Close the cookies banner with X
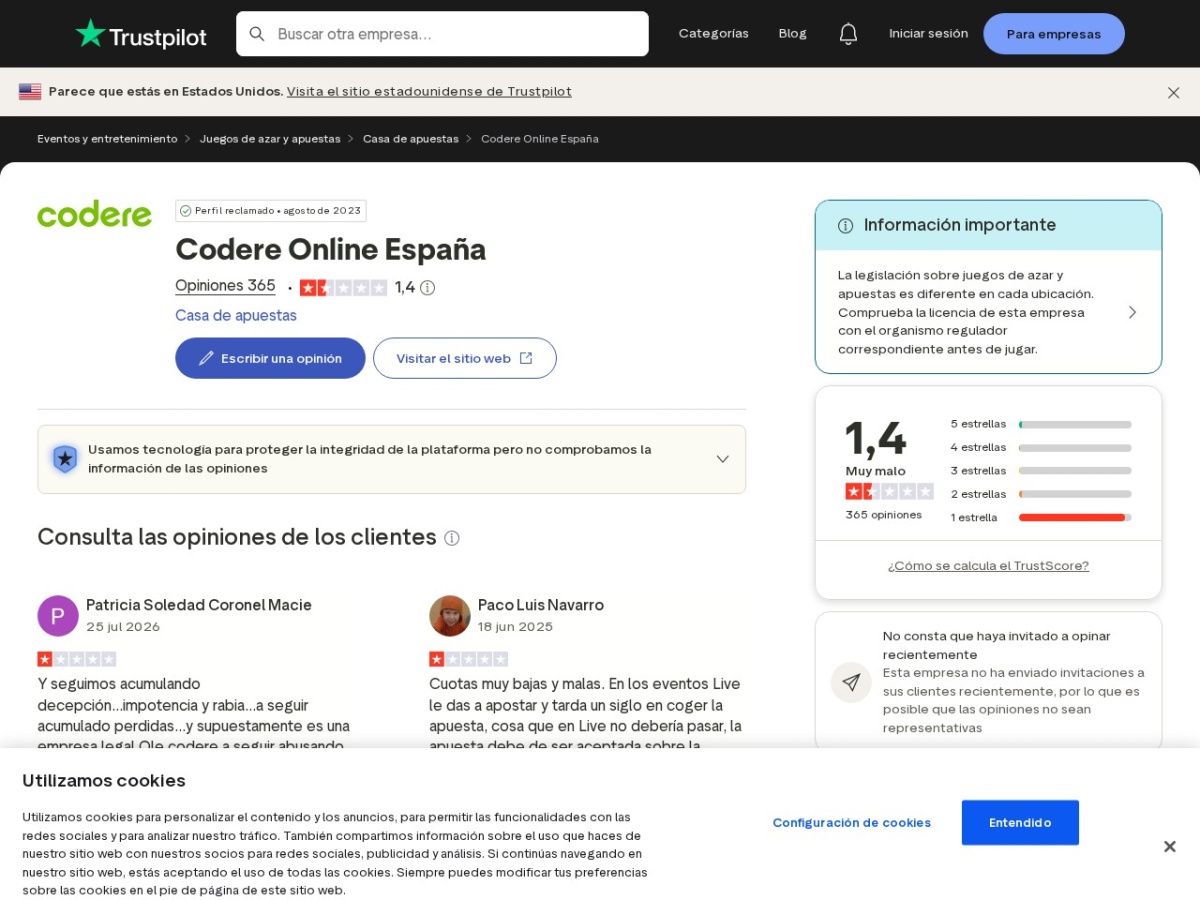Screen dimensions: 1200x900 1169,846
